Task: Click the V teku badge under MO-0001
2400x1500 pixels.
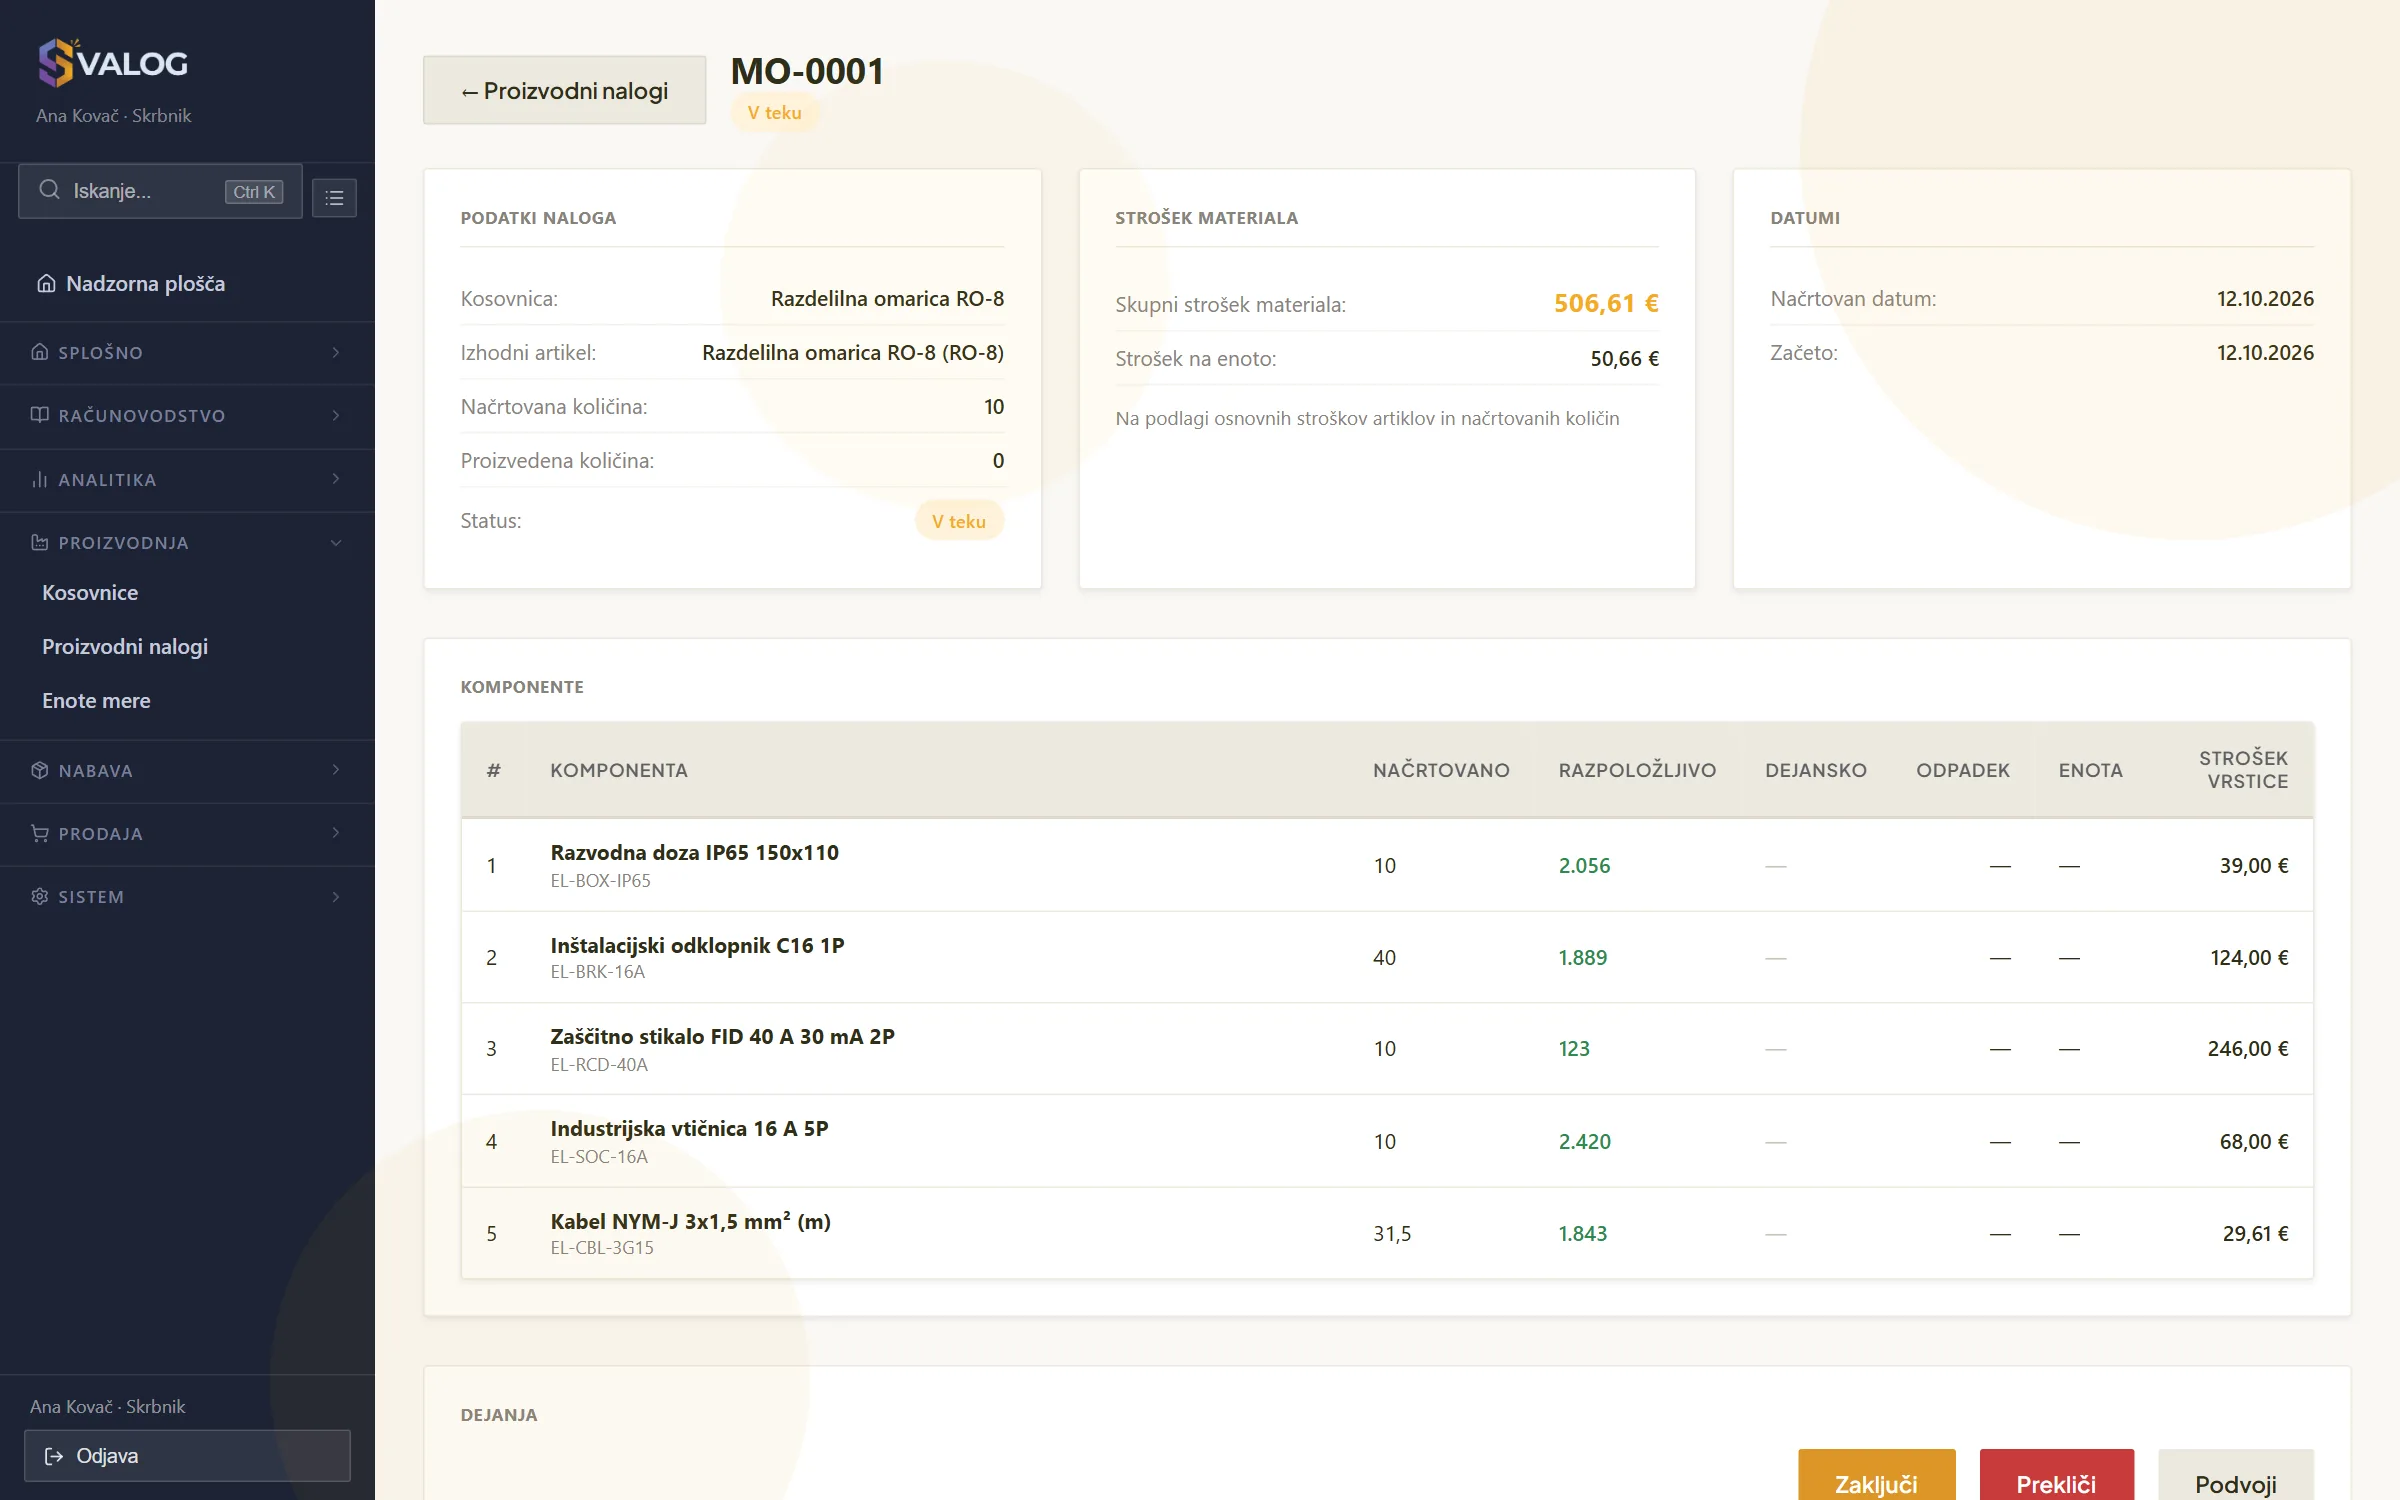Action: 775,113
